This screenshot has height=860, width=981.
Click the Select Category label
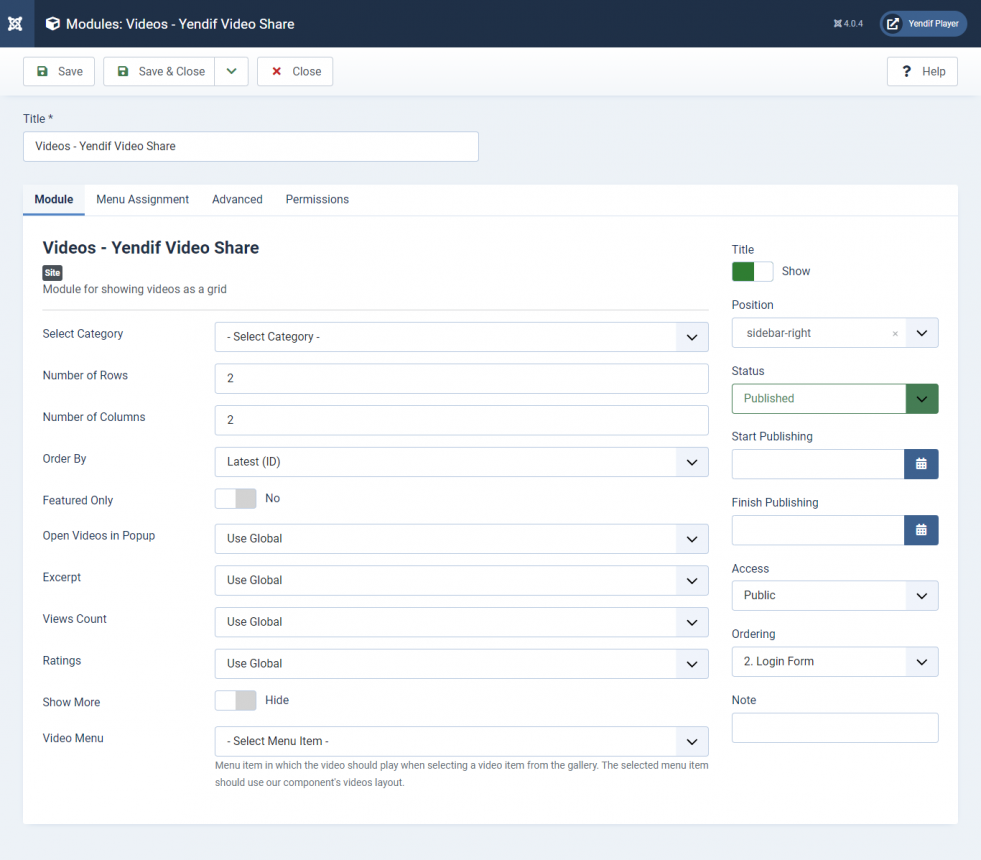(83, 334)
